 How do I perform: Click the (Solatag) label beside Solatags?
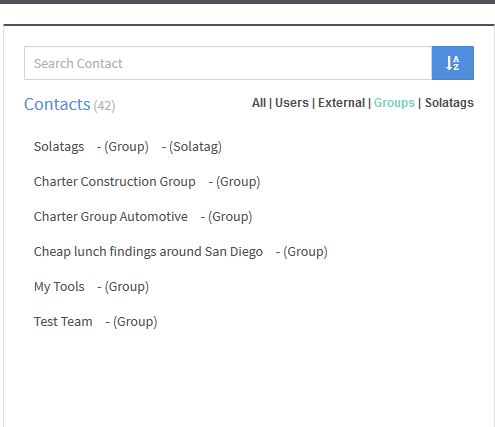pos(192,147)
